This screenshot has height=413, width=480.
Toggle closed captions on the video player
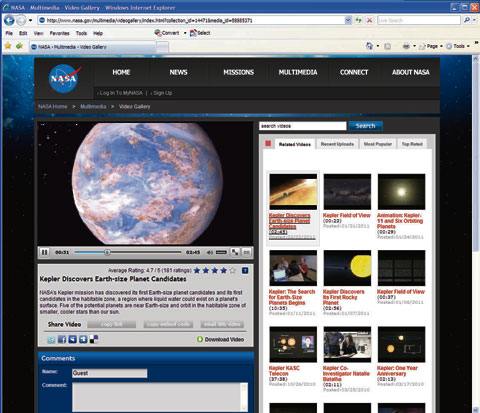point(246,252)
